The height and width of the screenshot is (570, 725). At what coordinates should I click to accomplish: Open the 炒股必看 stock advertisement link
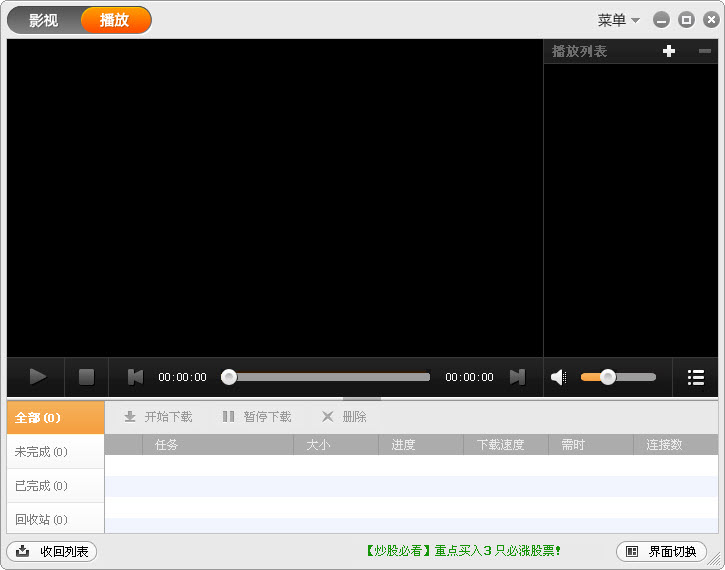pos(462,550)
